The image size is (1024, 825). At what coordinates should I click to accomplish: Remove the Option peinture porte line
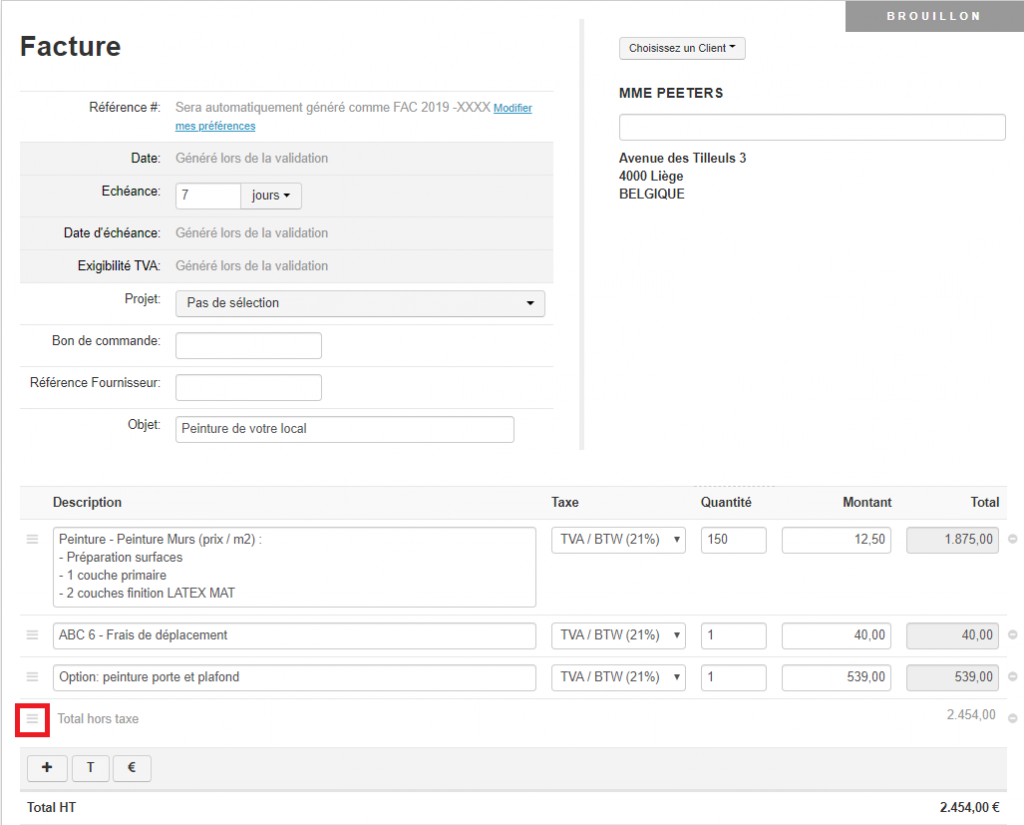pyautogui.click(x=1012, y=677)
